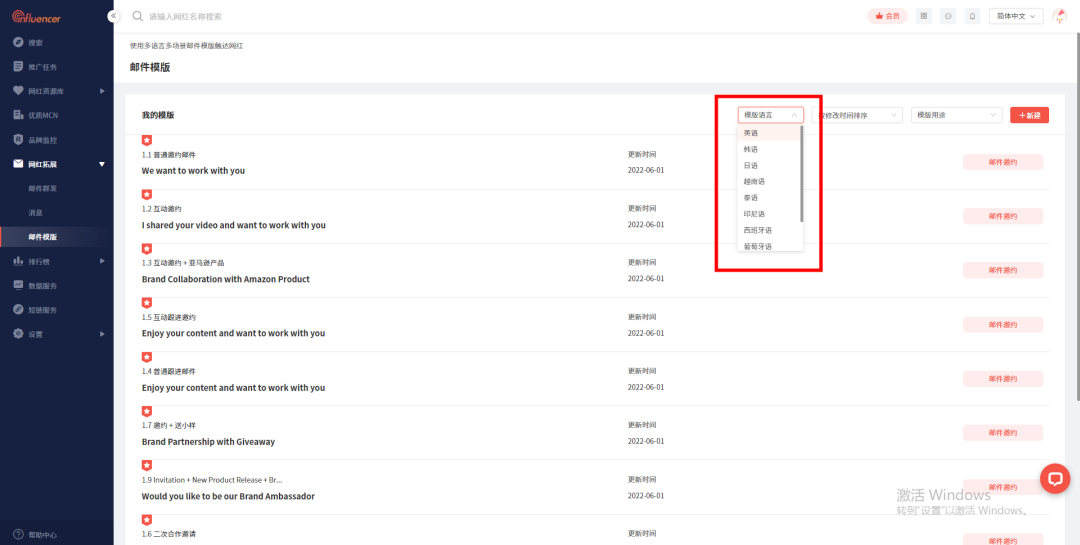The height and width of the screenshot is (545, 1080).
Task: Collapse the sidebar with the double-chevron icon
Action: coord(113,16)
